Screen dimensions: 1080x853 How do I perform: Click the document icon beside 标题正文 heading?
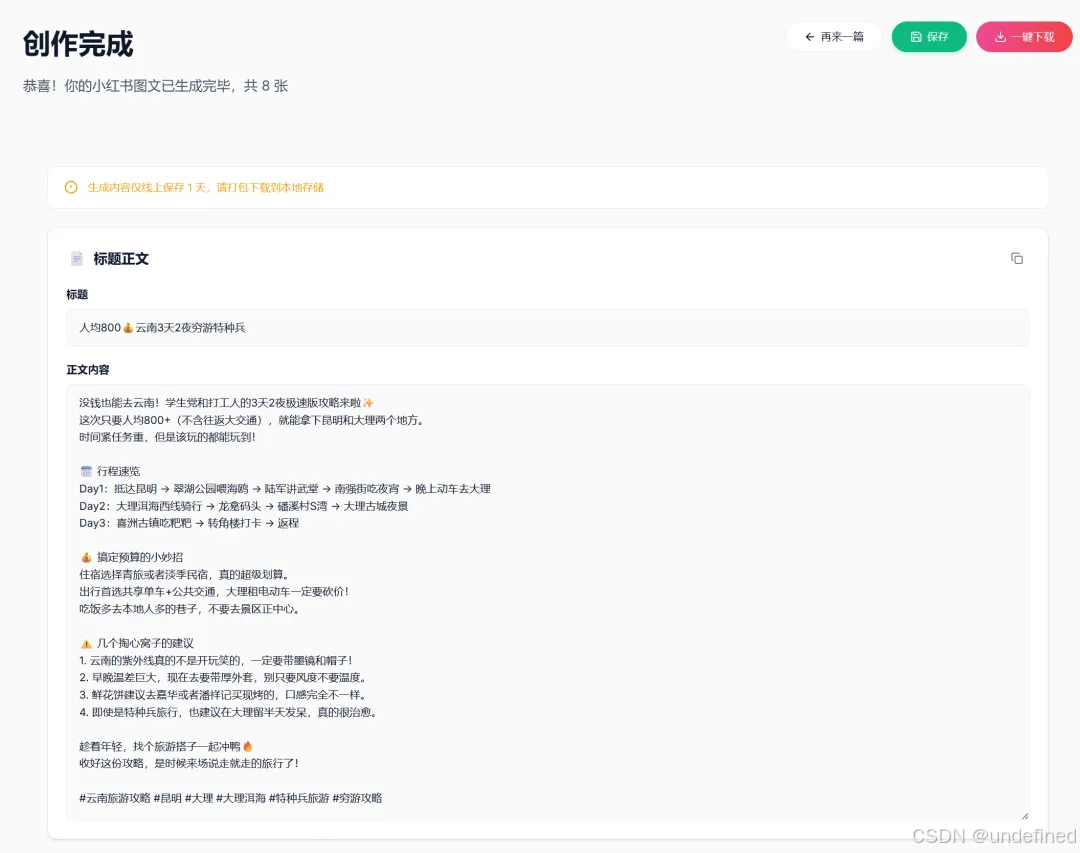pos(77,258)
